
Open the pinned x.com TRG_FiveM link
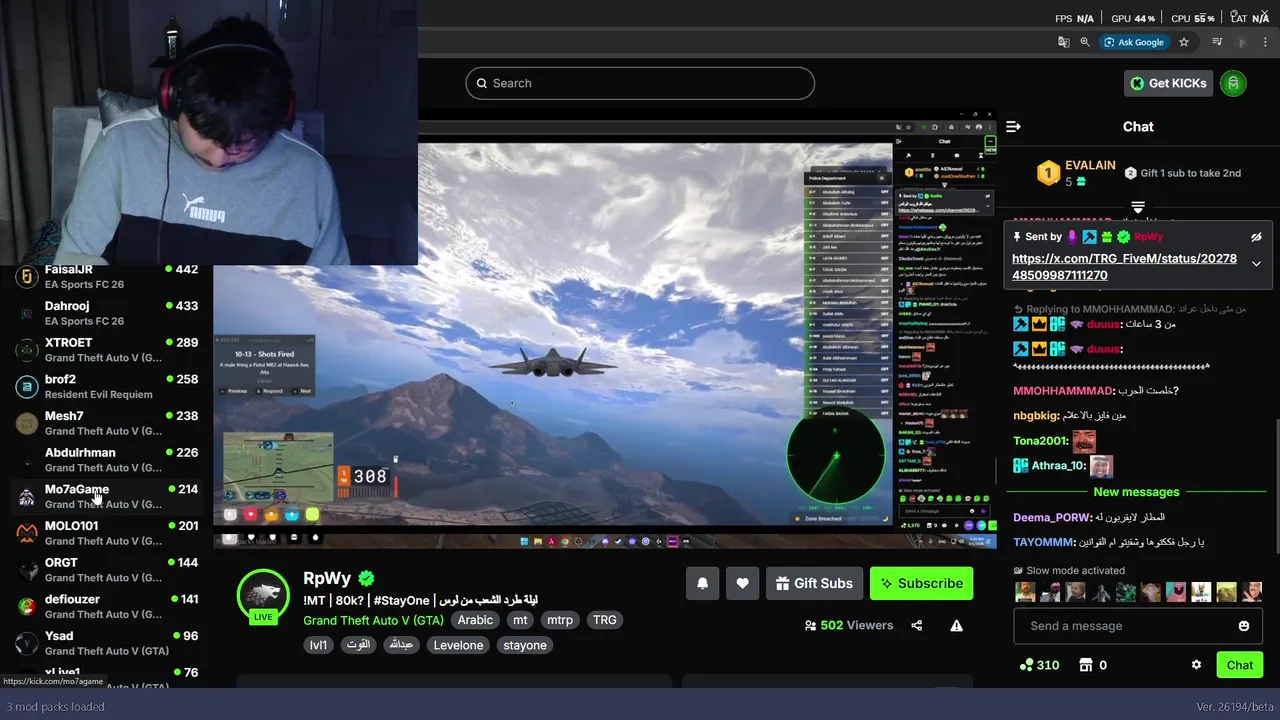tap(1124, 267)
